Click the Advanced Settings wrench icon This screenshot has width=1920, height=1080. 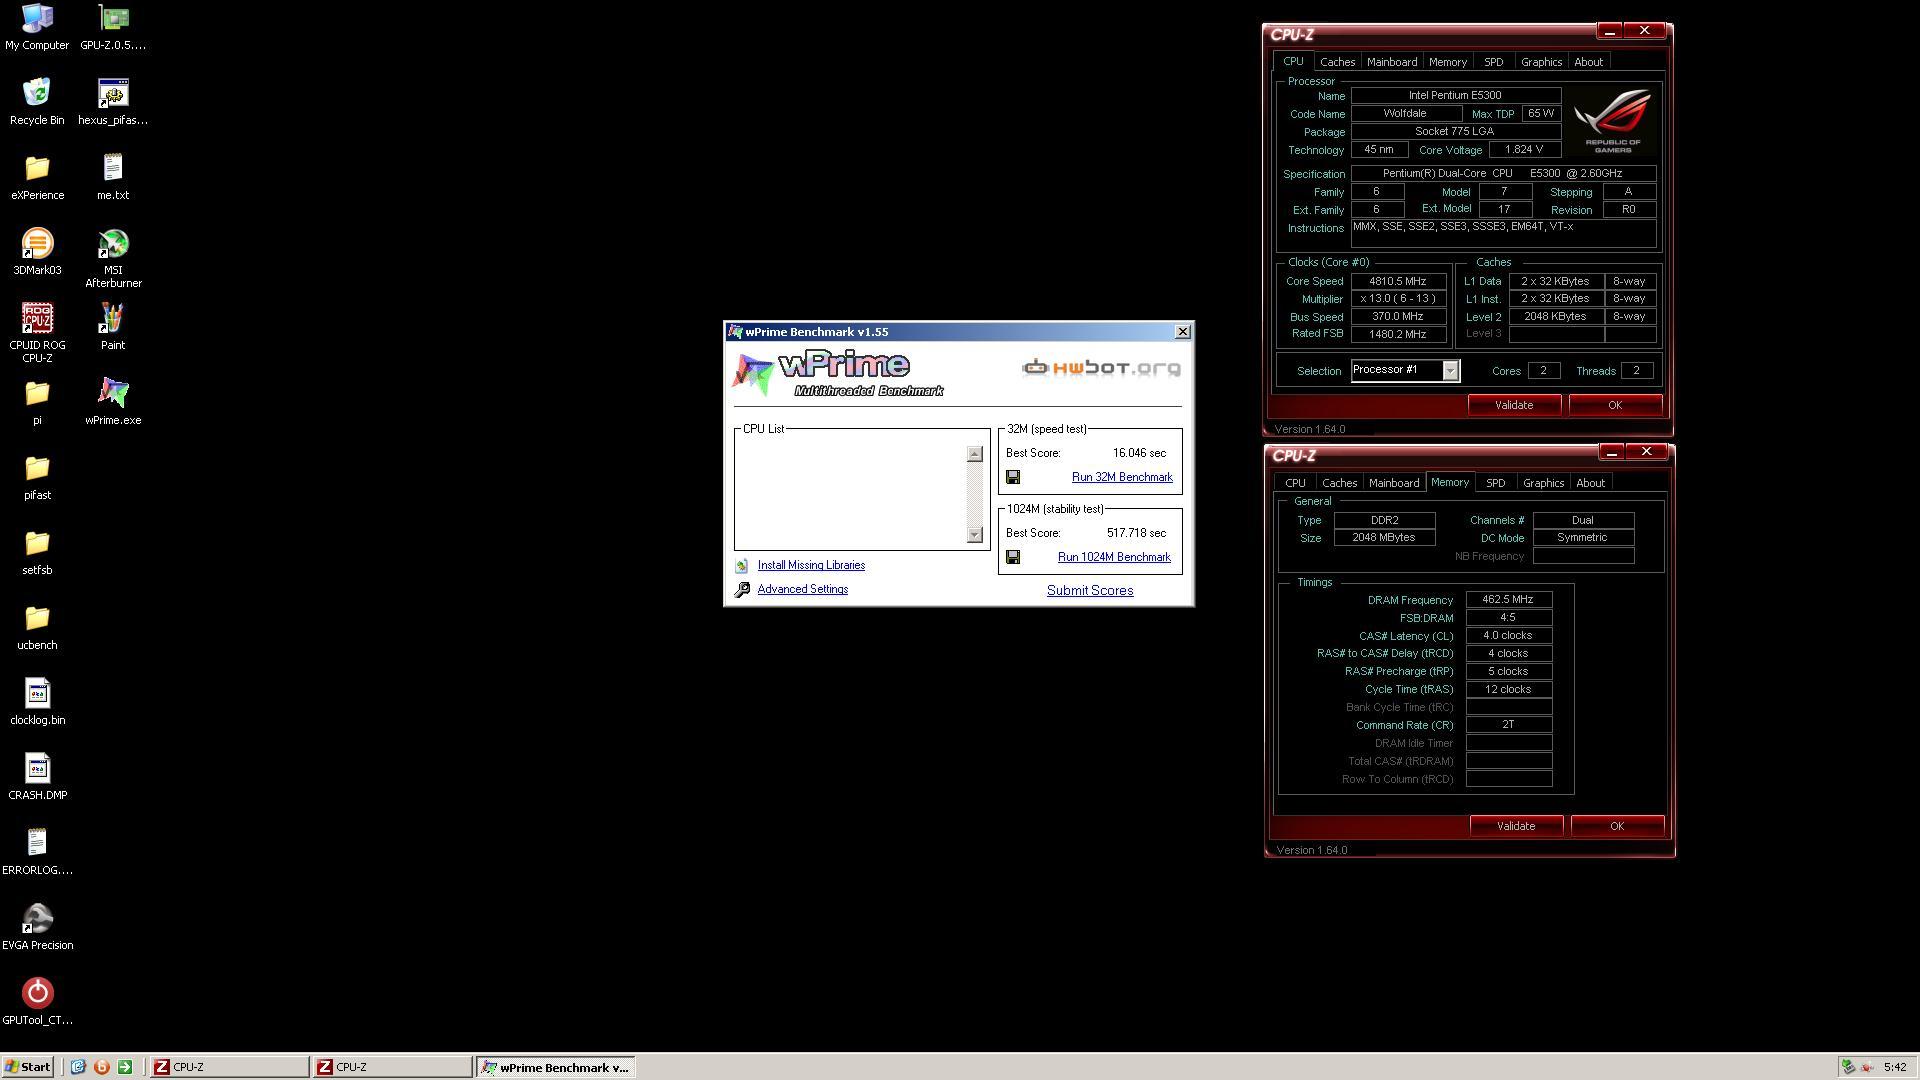pyautogui.click(x=742, y=590)
